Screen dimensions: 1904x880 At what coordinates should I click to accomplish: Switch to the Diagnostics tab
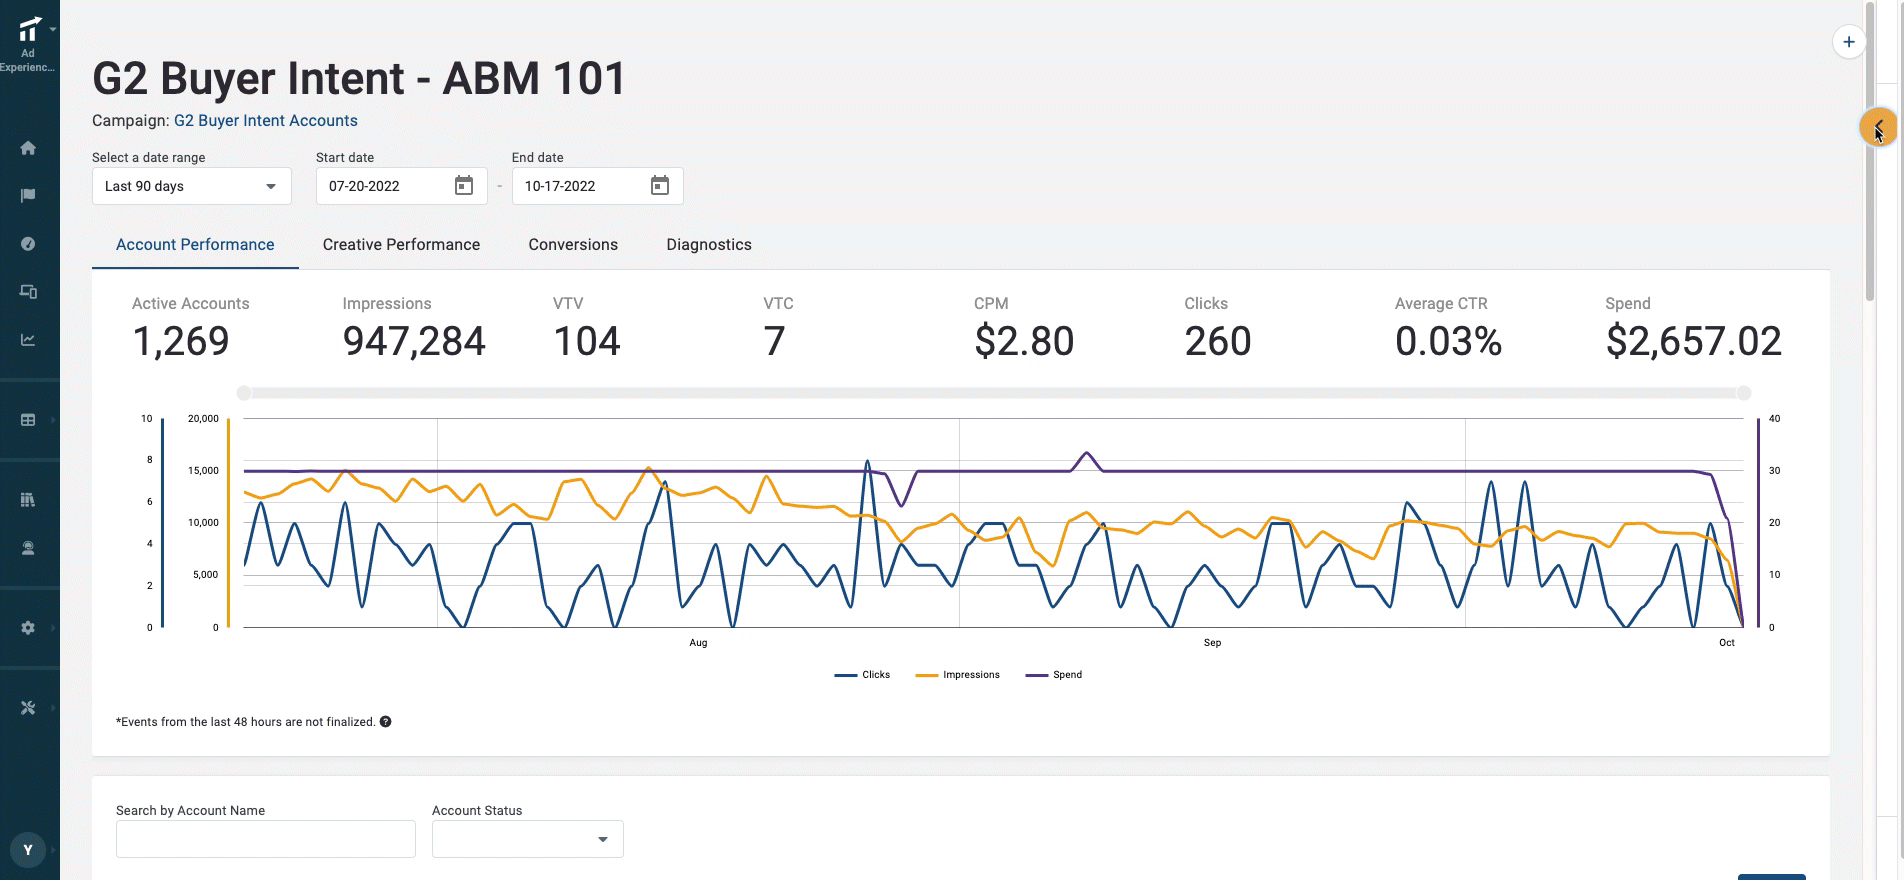pos(709,245)
